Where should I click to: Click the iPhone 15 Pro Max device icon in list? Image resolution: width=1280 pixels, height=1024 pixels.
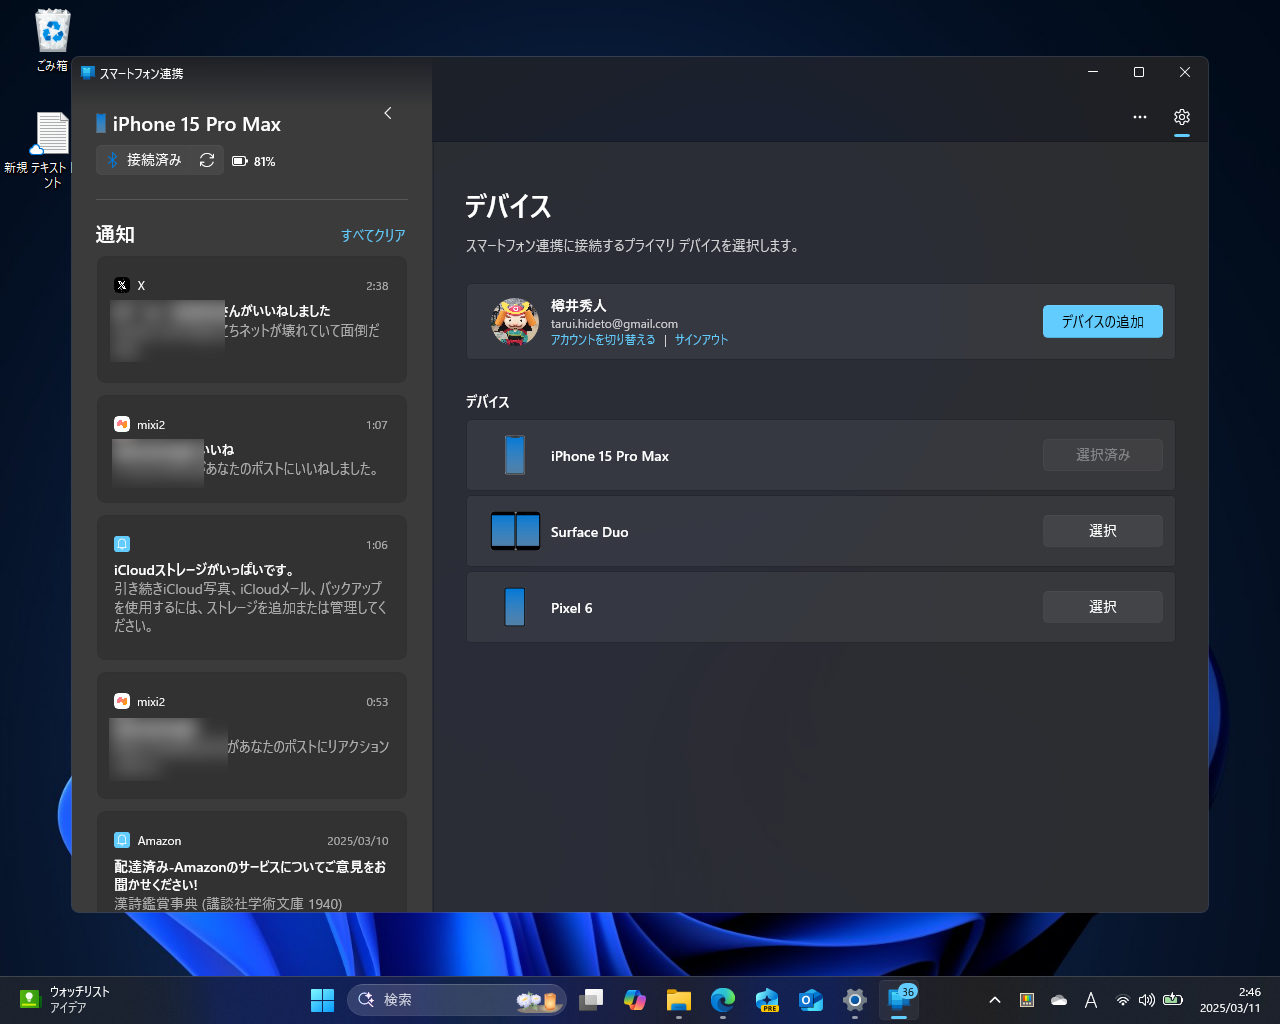[x=515, y=455]
